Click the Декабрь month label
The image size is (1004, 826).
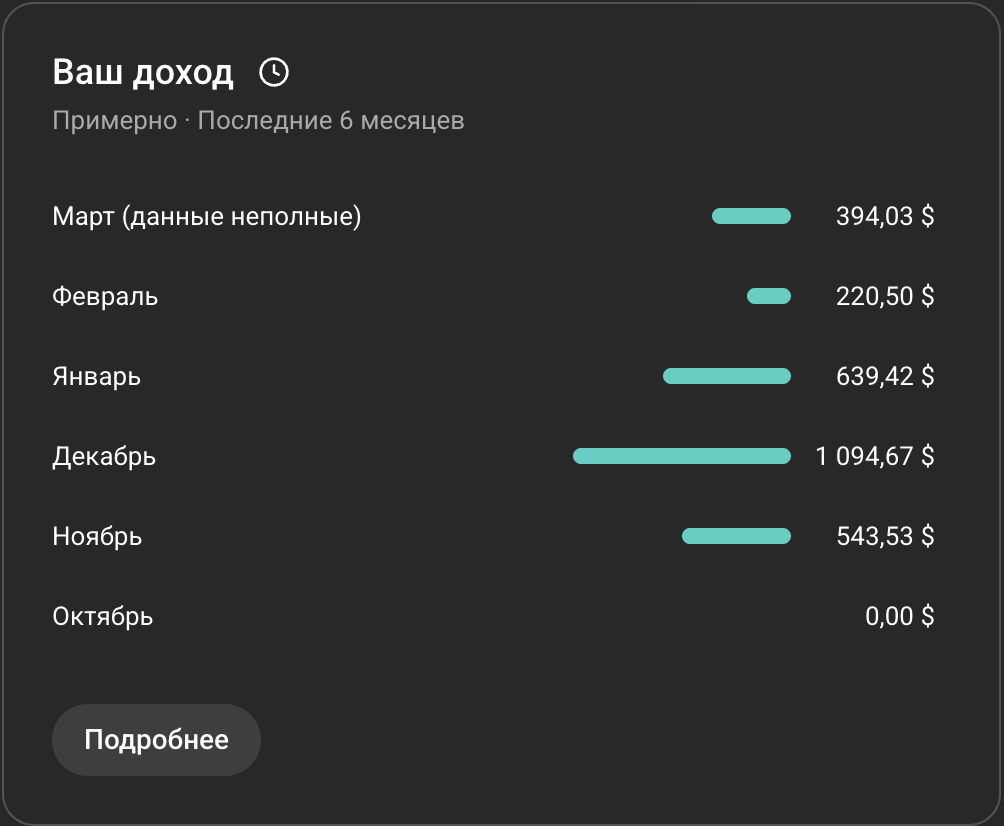point(104,457)
